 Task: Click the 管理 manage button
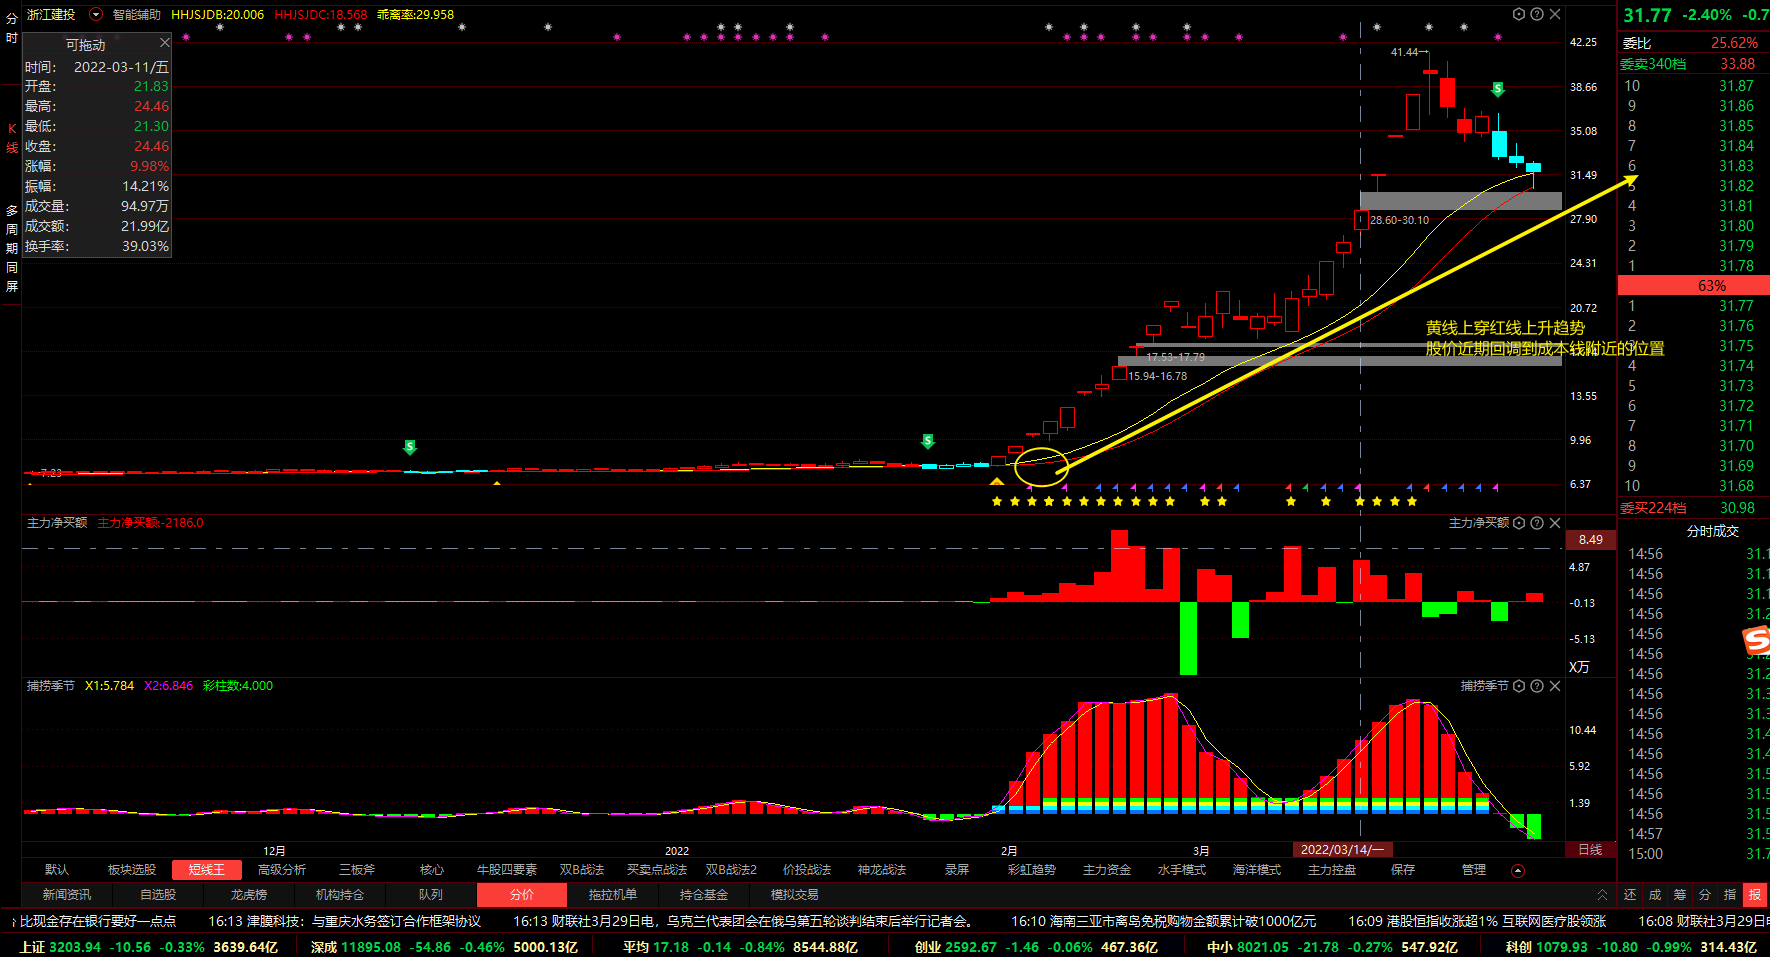click(1473, 870)
